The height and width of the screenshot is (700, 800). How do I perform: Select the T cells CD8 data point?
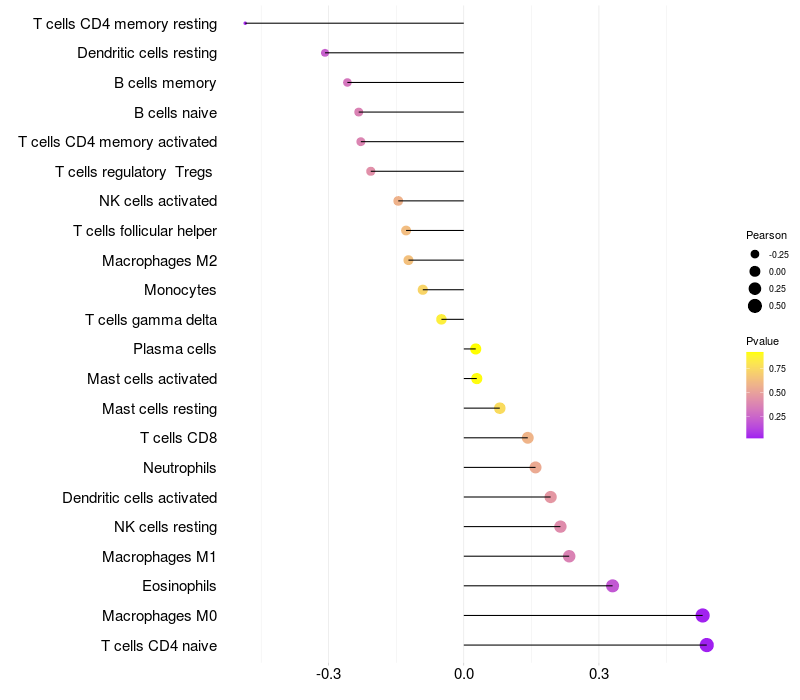pos(528,438)
